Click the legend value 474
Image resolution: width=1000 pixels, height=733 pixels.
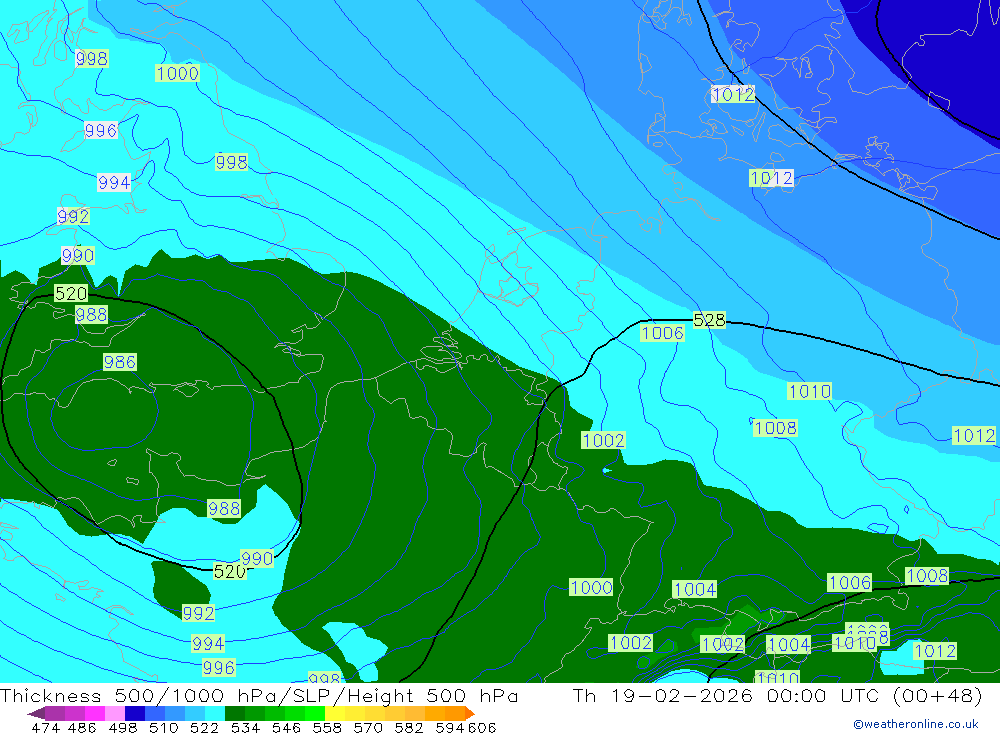click(x=46, y=727)
